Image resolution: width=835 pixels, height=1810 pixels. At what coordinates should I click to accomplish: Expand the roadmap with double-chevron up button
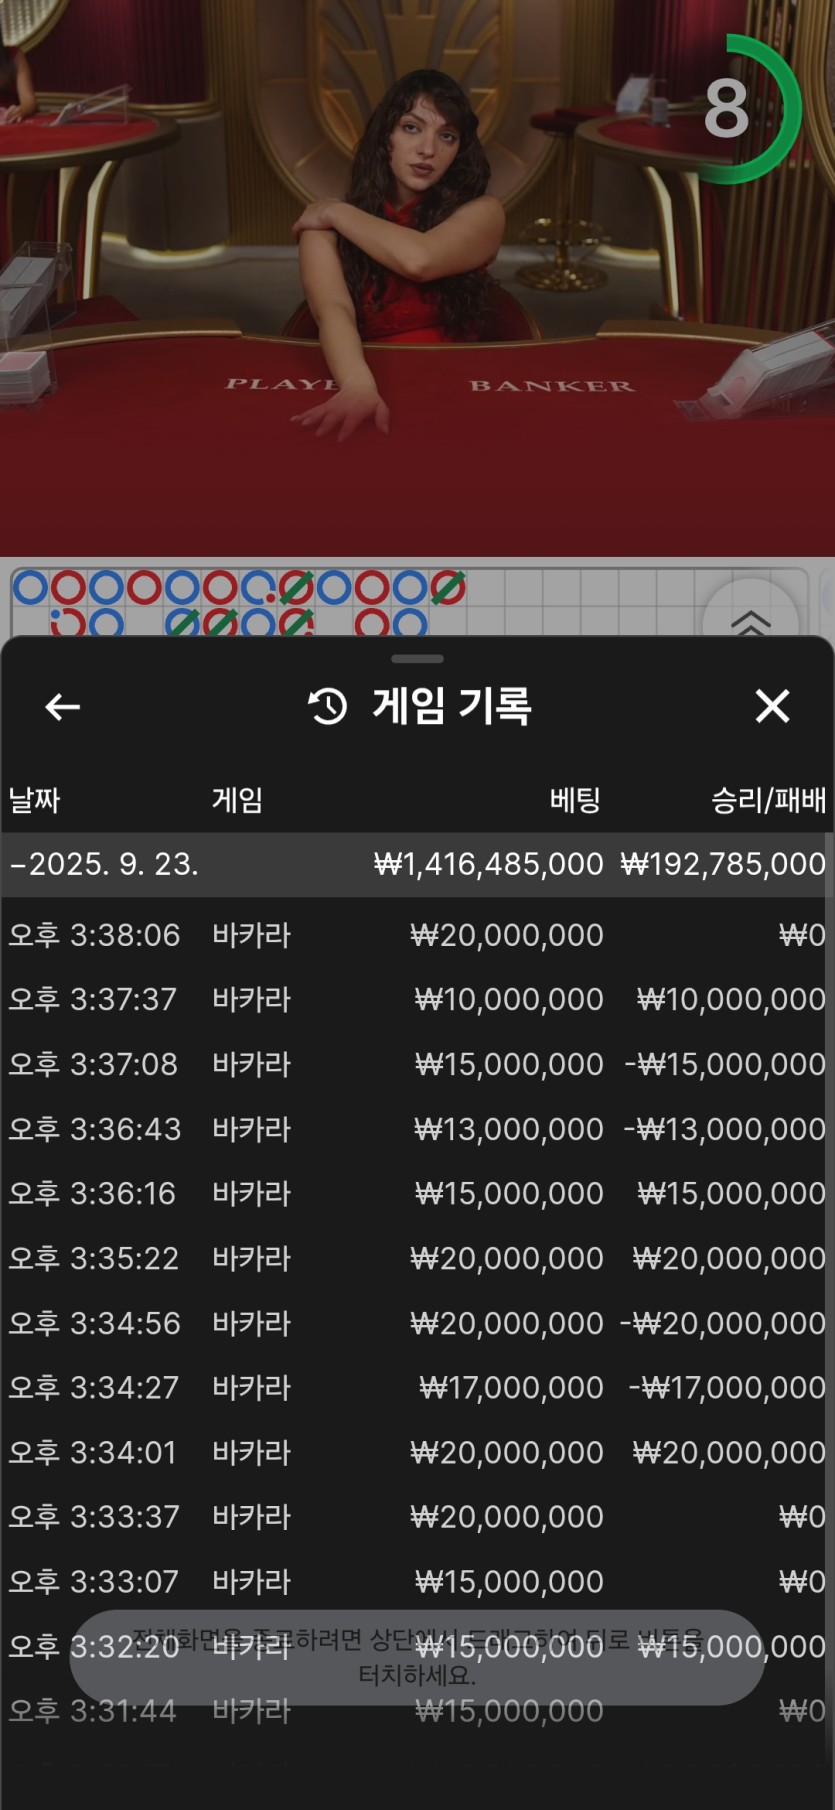coord(750,620)
